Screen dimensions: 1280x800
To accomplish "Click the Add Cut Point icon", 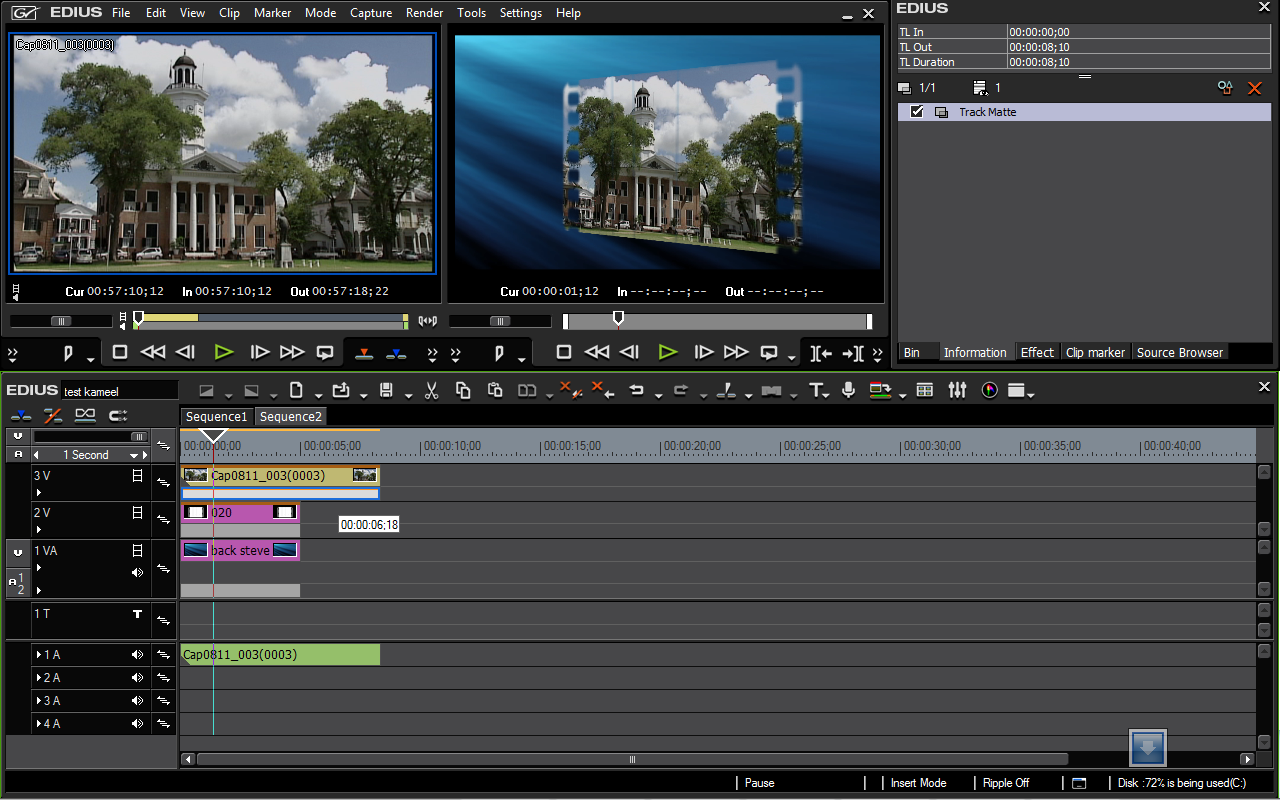I will (727, 390).
